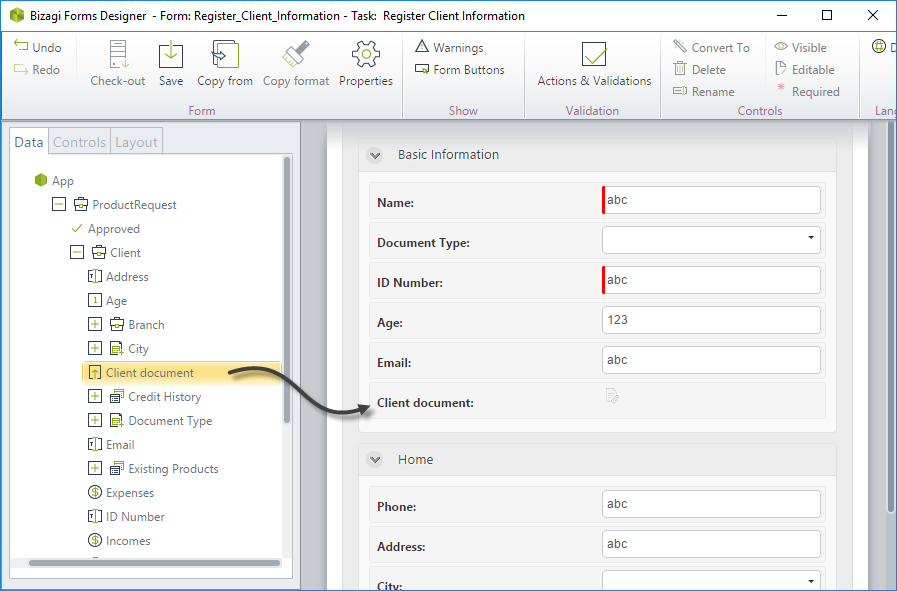Show Warnings in the ribbon

click(449, 47)
